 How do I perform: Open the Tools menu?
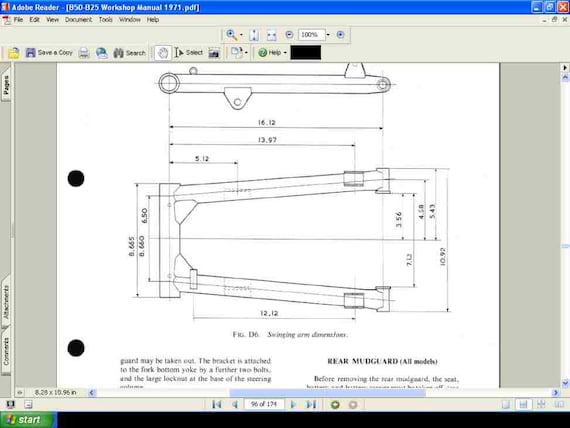tap(105, 20)
